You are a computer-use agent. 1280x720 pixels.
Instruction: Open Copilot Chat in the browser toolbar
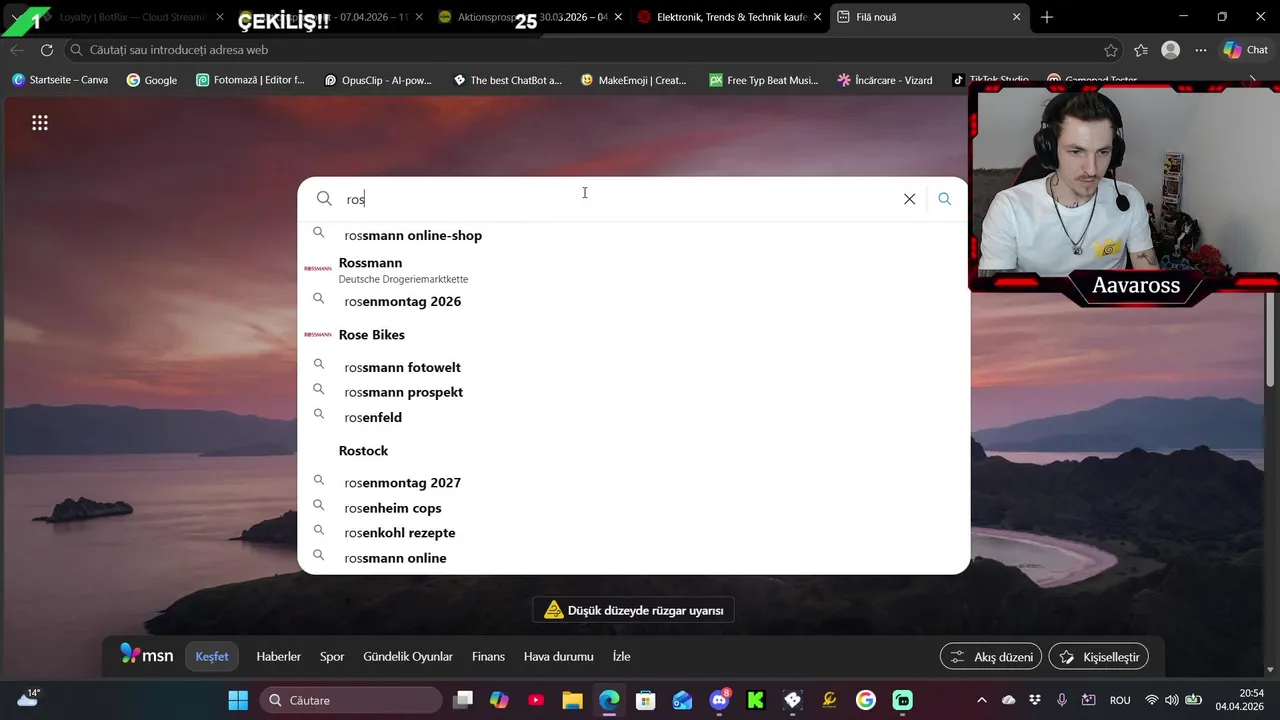[x=1246, y=50]
